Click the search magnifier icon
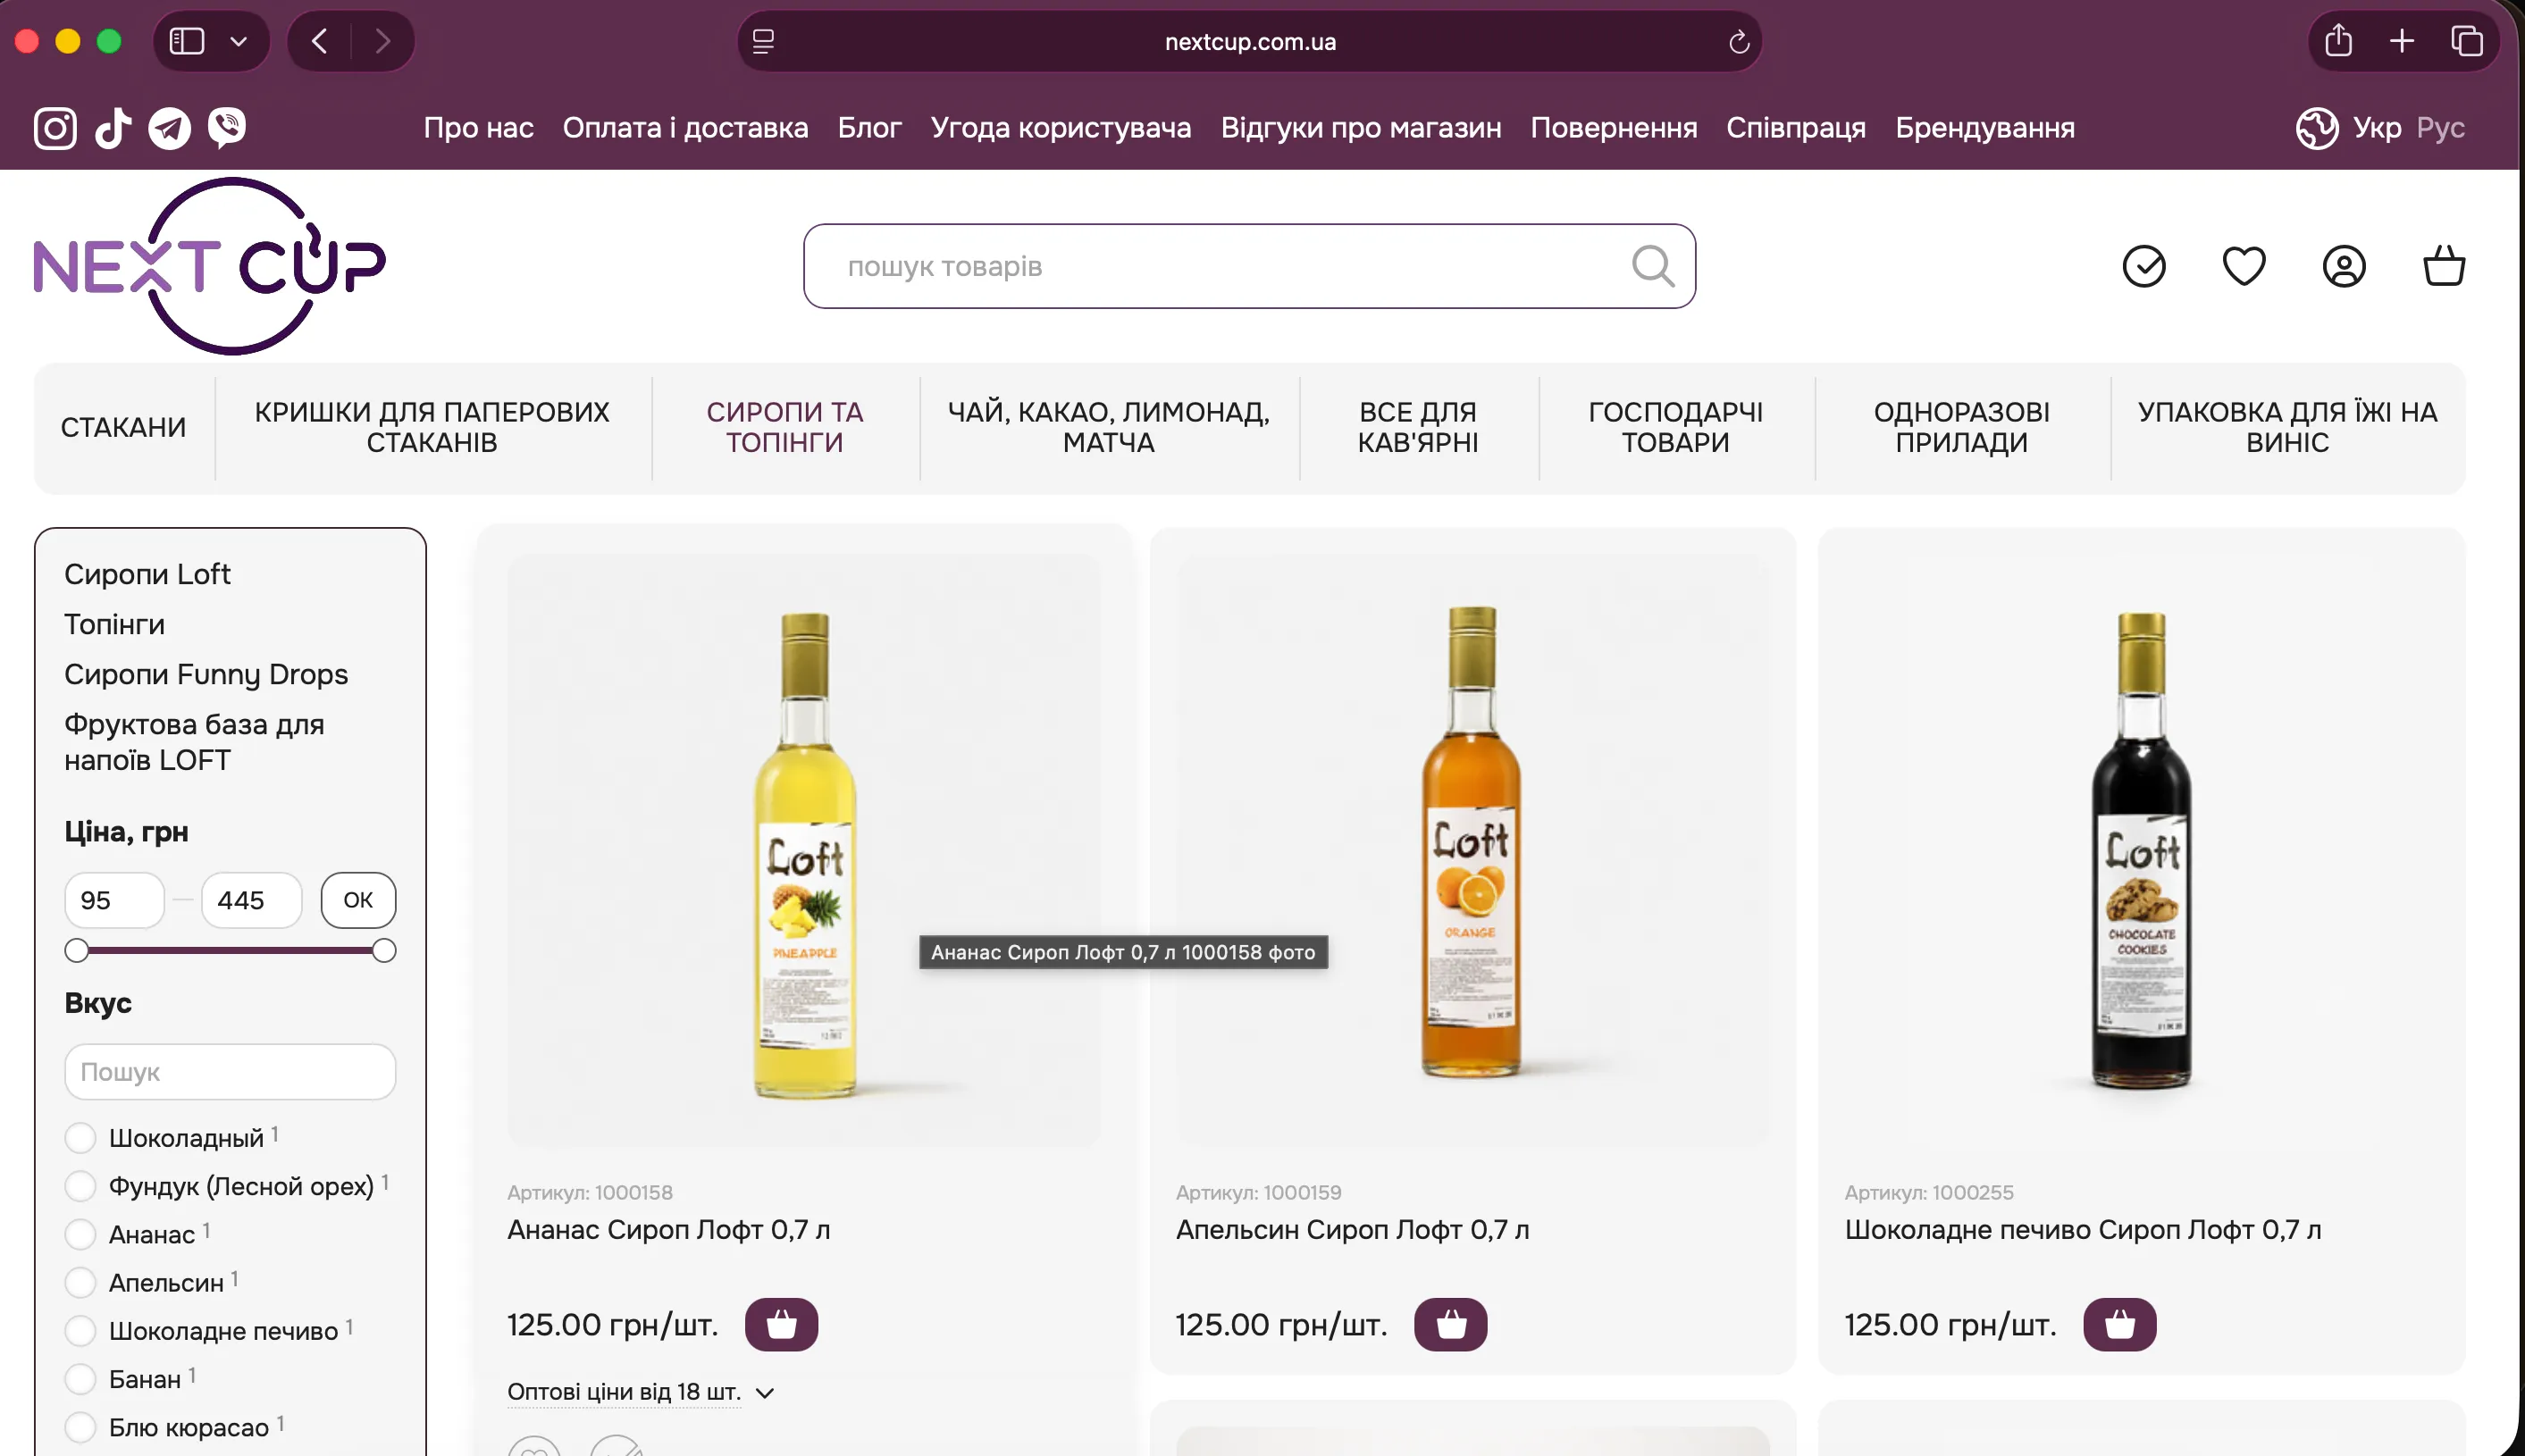This screenshot has width=2525, height=1456. pos(1652,266)
